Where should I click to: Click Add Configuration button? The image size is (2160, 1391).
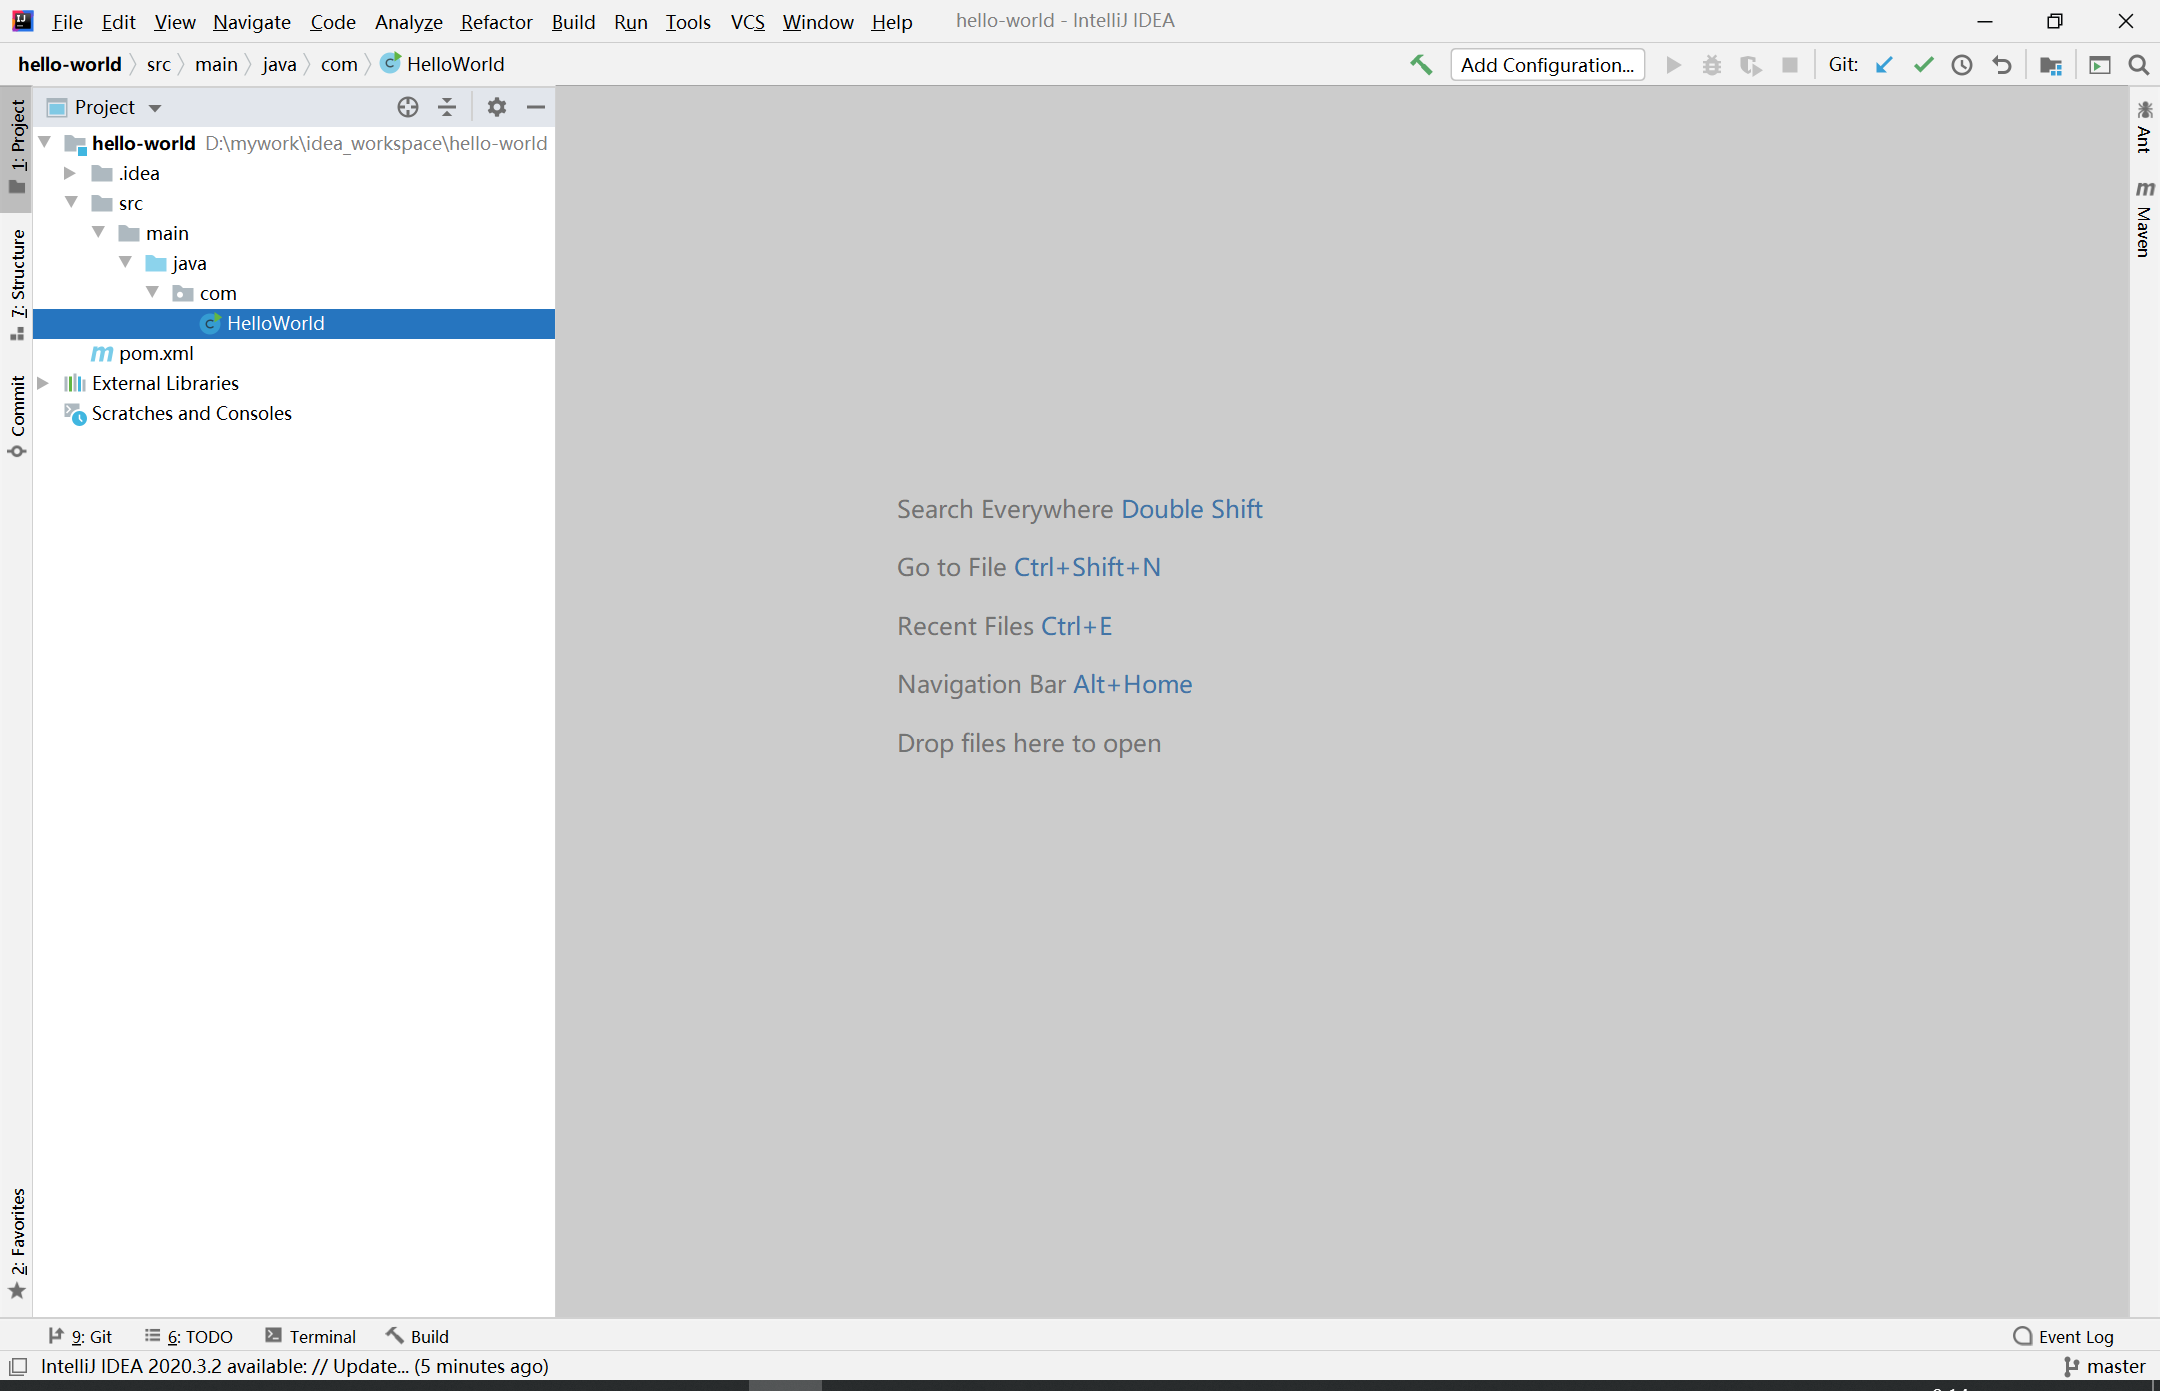point(1547,65)
